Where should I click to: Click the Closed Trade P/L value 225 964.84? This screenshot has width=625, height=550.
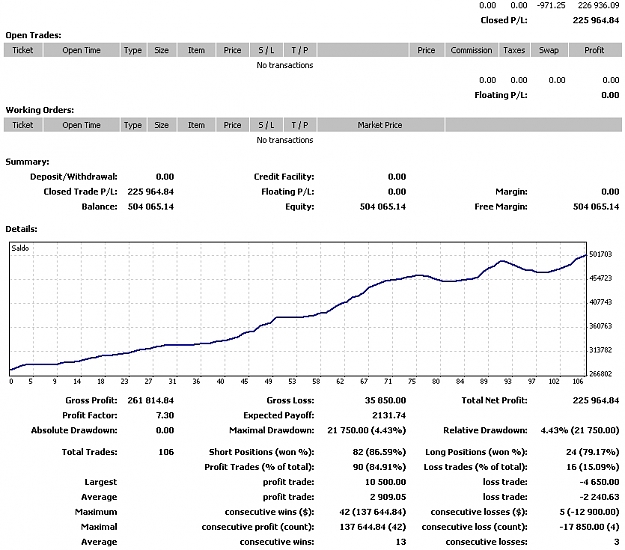pyautogui.click(x=151, y=192)
